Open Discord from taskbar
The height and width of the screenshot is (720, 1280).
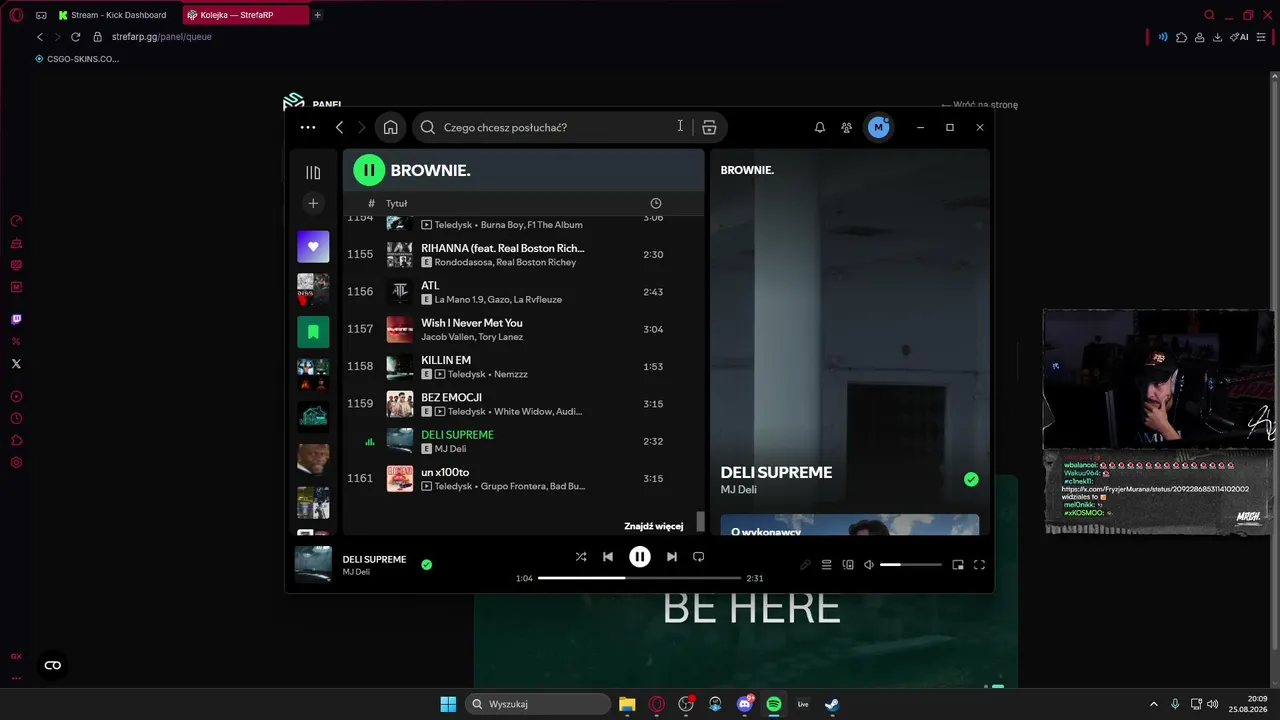(745, 704)
